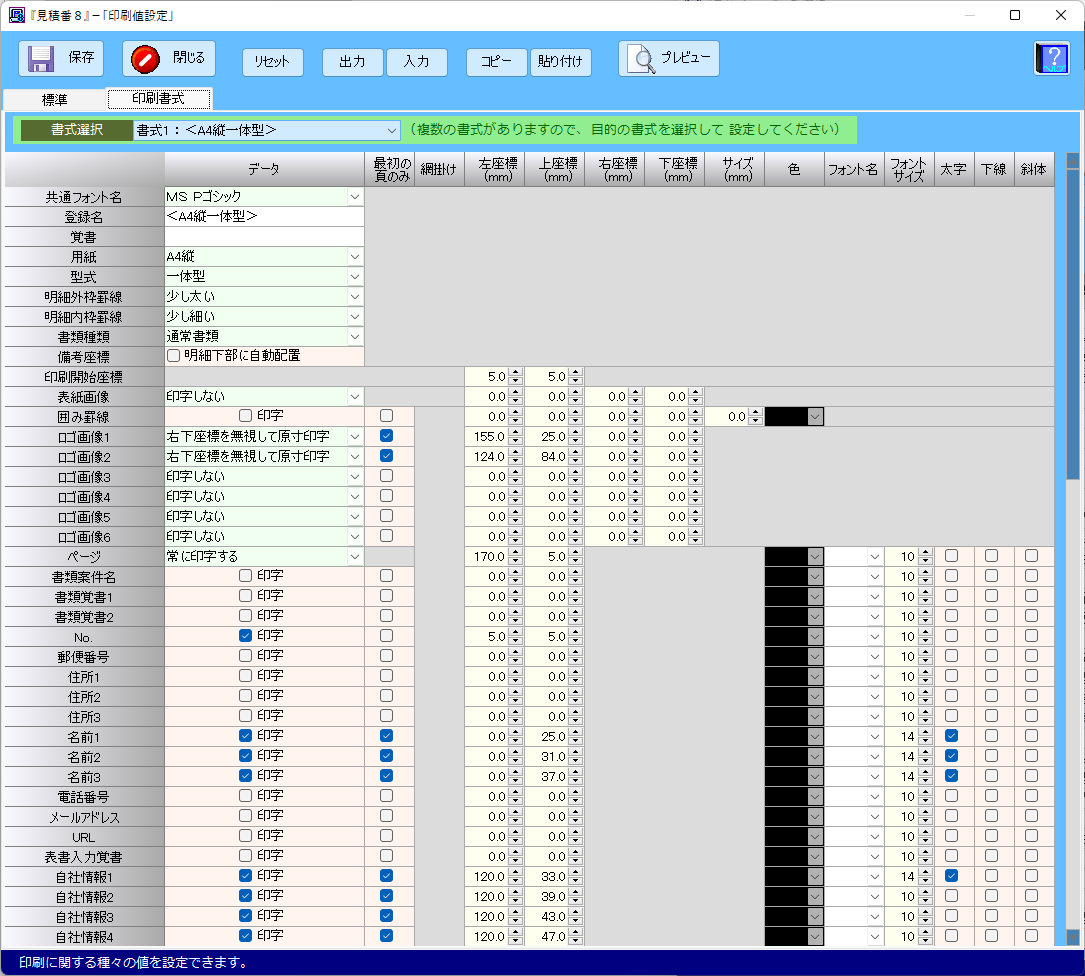The width and height of the screenshot is (1085, 976).
Task: Click the URL row label
Action: pyautogui.click(x=84, y=838)
